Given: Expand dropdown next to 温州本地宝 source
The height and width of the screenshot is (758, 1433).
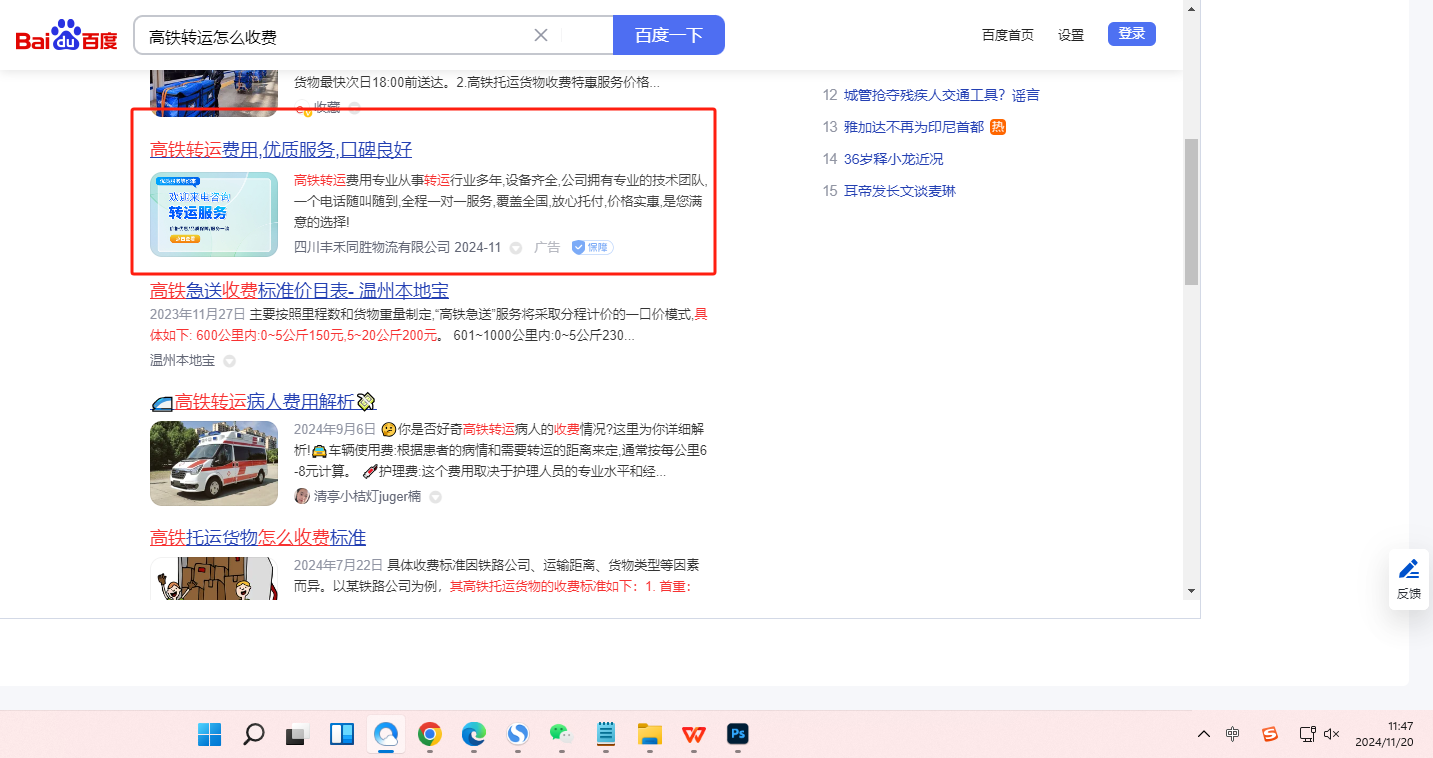Looking at the screenshot, I should click(229, 361).
